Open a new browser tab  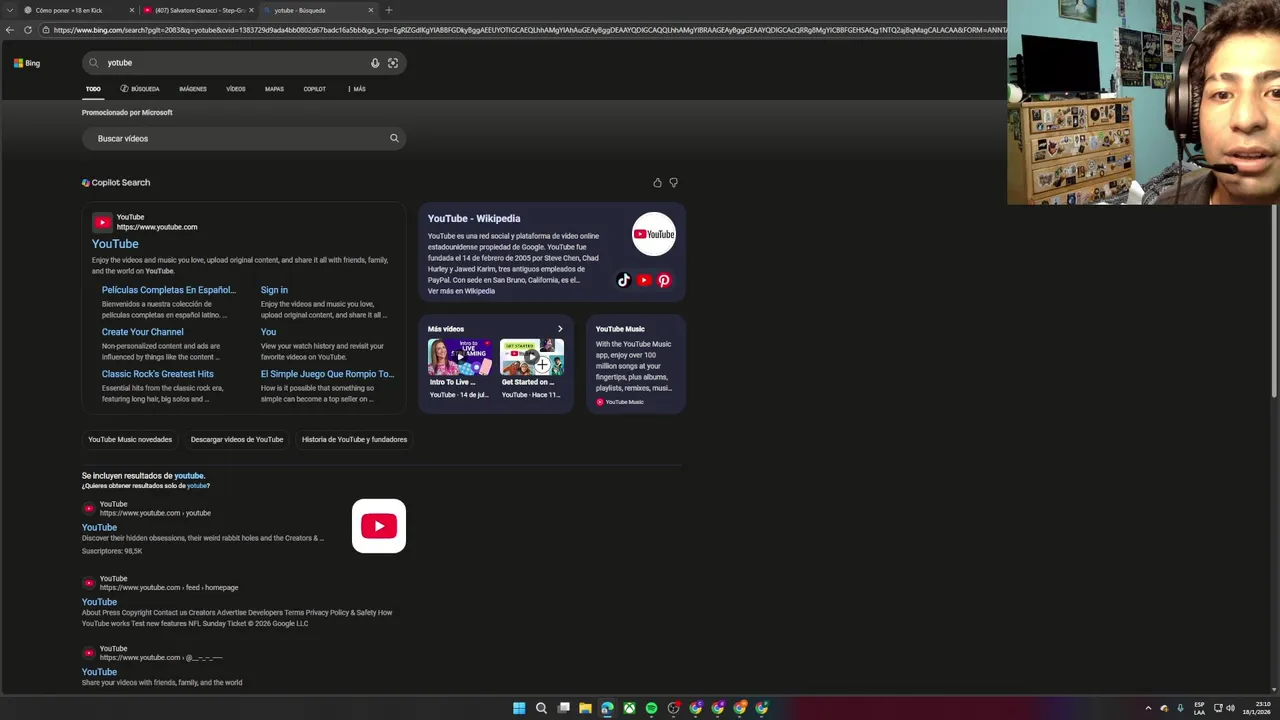pos(389,10)
